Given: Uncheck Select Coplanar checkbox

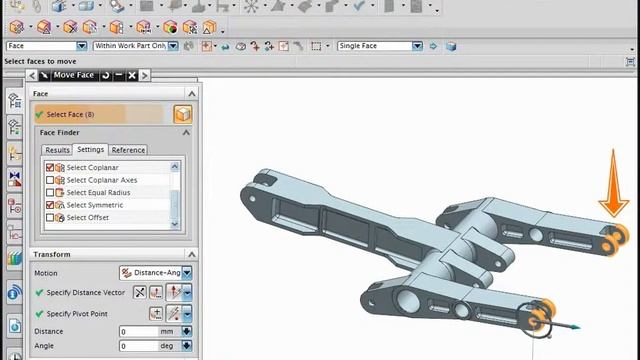Looking at the screenshot, I should coord(50,167).
